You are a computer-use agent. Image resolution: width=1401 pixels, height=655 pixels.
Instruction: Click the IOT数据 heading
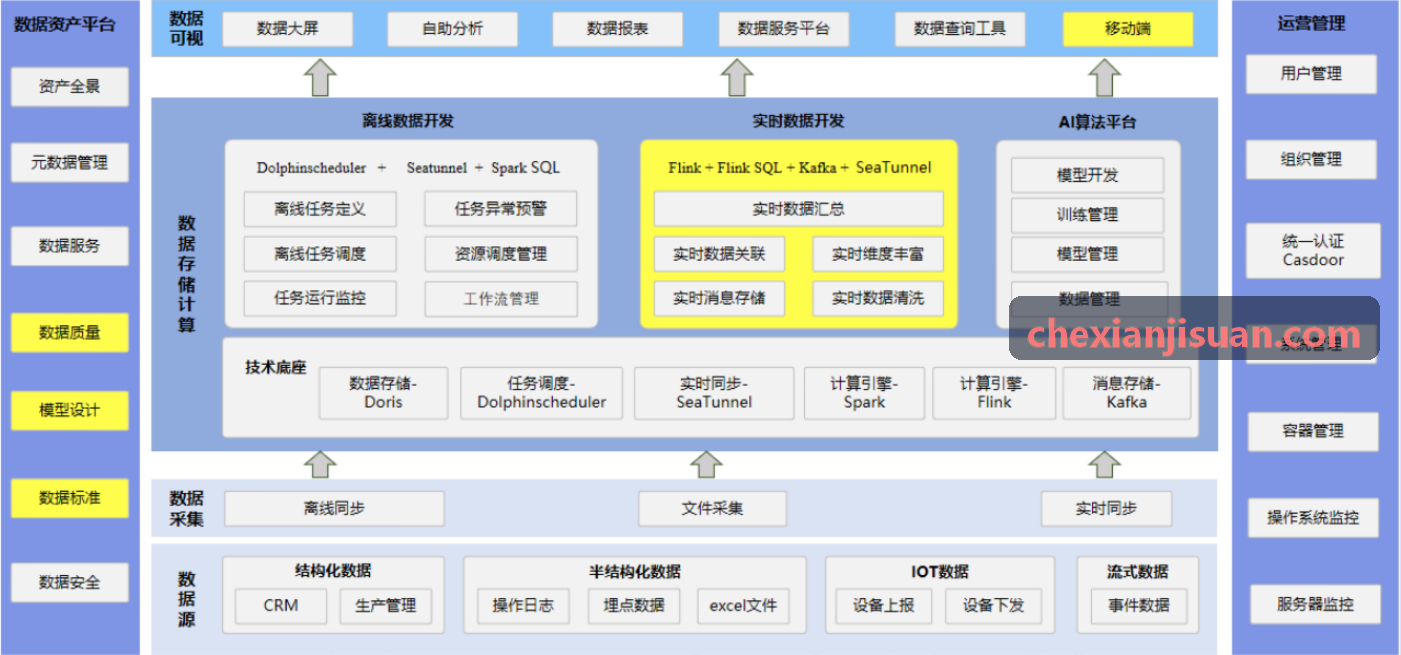click(940, 572)
